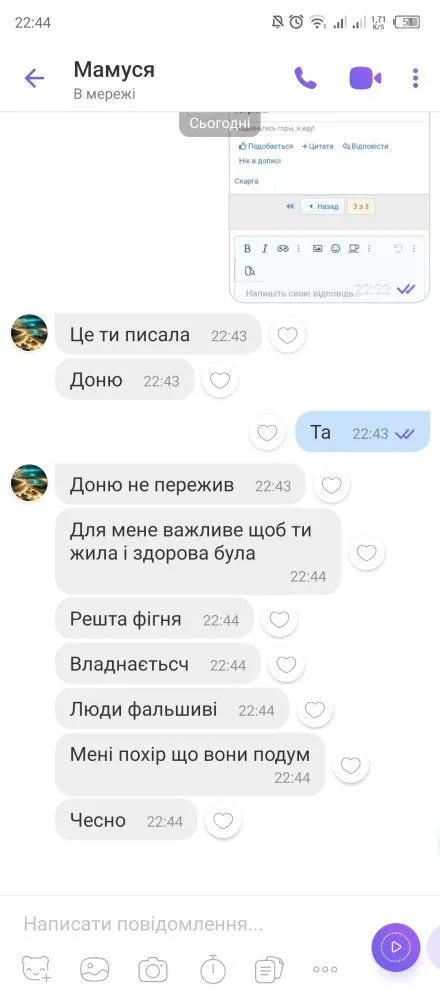Image resolution: width=440 pixels, height=1000 pixels.
Task: Like the message 'Решта фігня'
Action: [x=279, y=619]
